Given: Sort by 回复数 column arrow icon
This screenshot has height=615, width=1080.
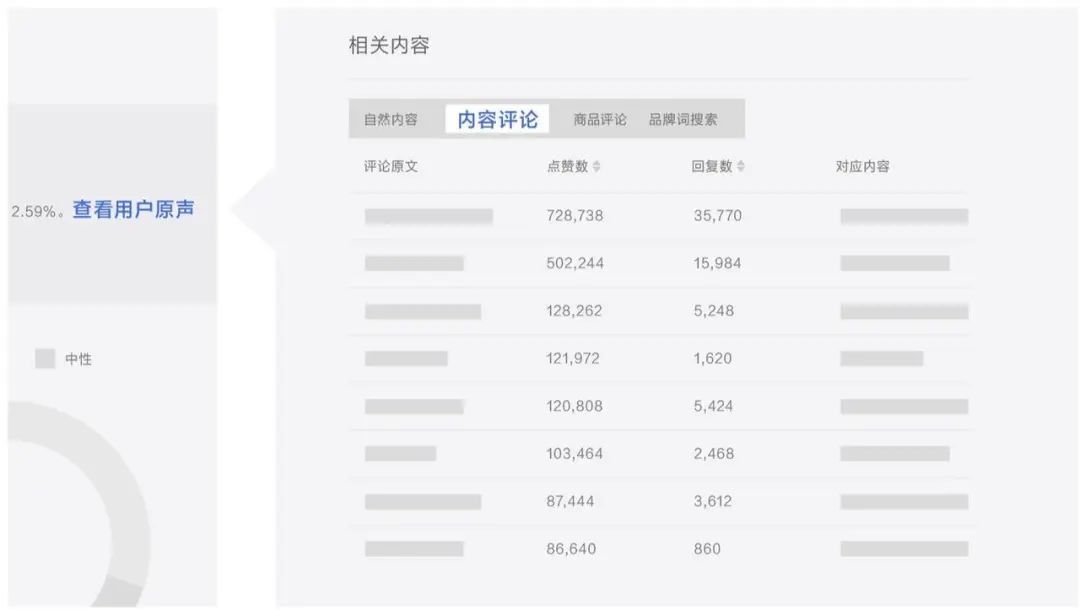Looking at the screenshot, I should 741,167.
